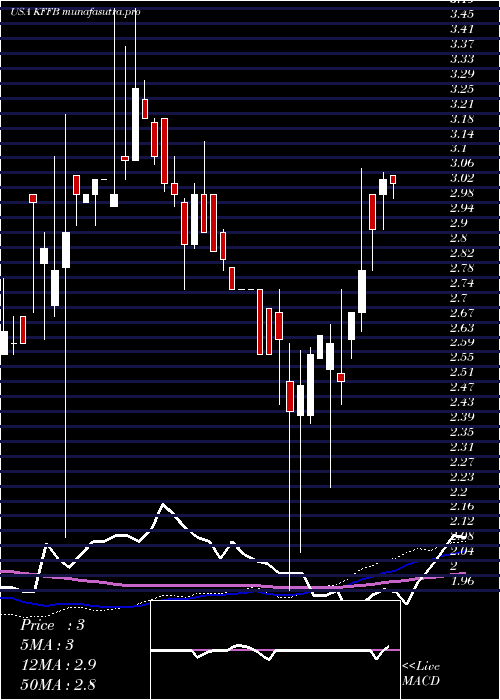Click the 1.96 price axis label

tap(462, 581)
